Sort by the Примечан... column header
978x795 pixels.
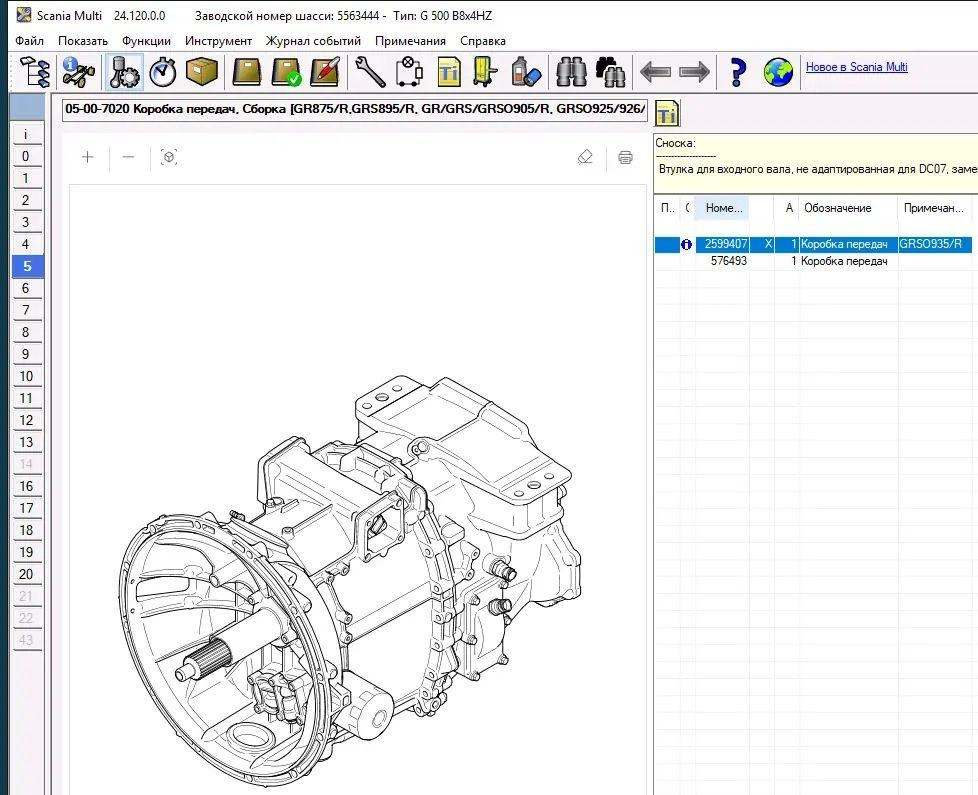[x=934, y=208]
